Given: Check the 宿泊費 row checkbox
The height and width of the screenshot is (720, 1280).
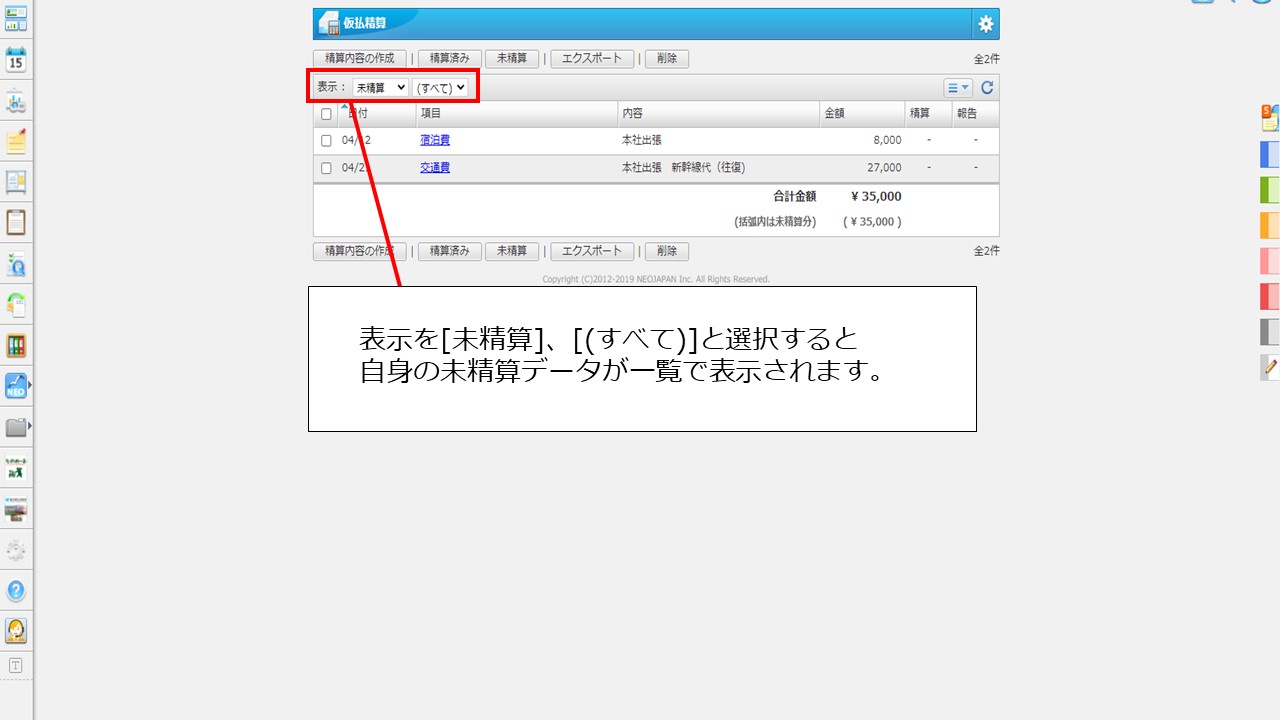Looking at the screenshot, I should point(326,141).
